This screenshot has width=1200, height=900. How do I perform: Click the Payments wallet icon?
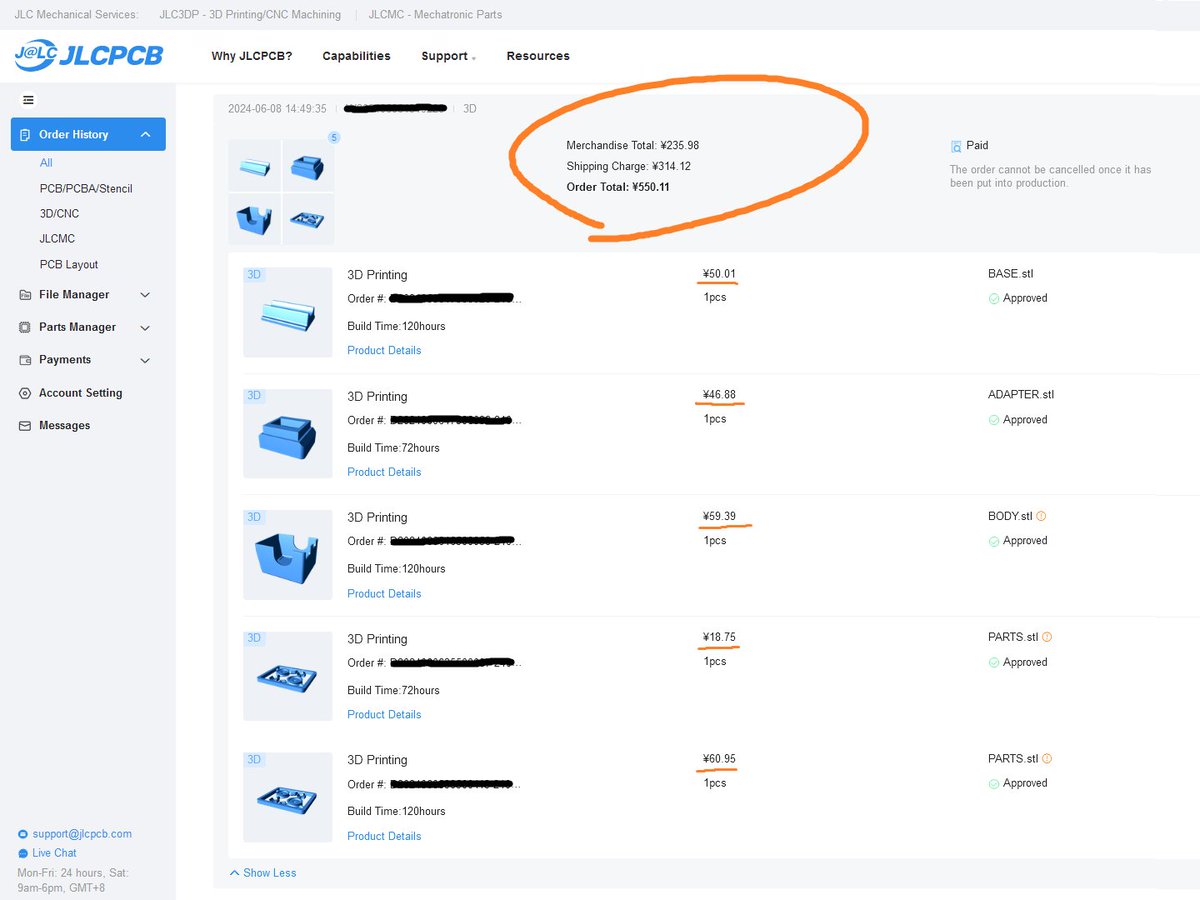pyautogui.click(x=25, y=360)
